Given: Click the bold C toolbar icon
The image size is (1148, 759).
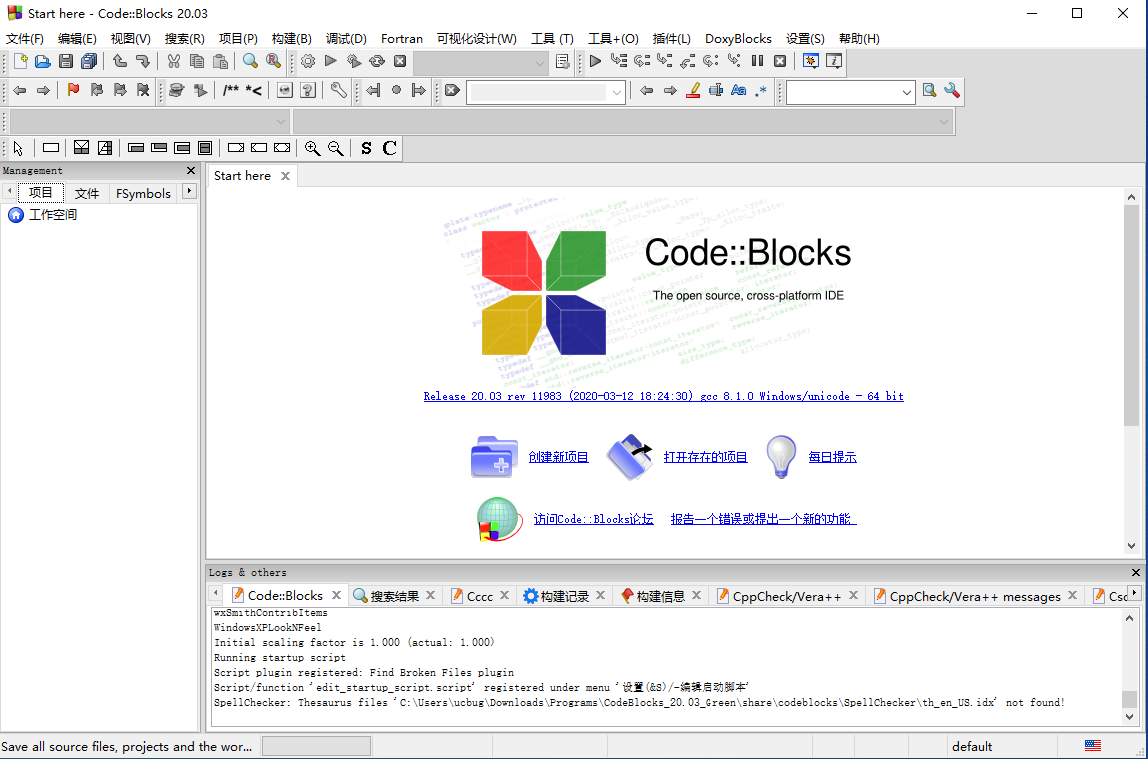Looking at the screenshot, I should (x=390, y=148).
